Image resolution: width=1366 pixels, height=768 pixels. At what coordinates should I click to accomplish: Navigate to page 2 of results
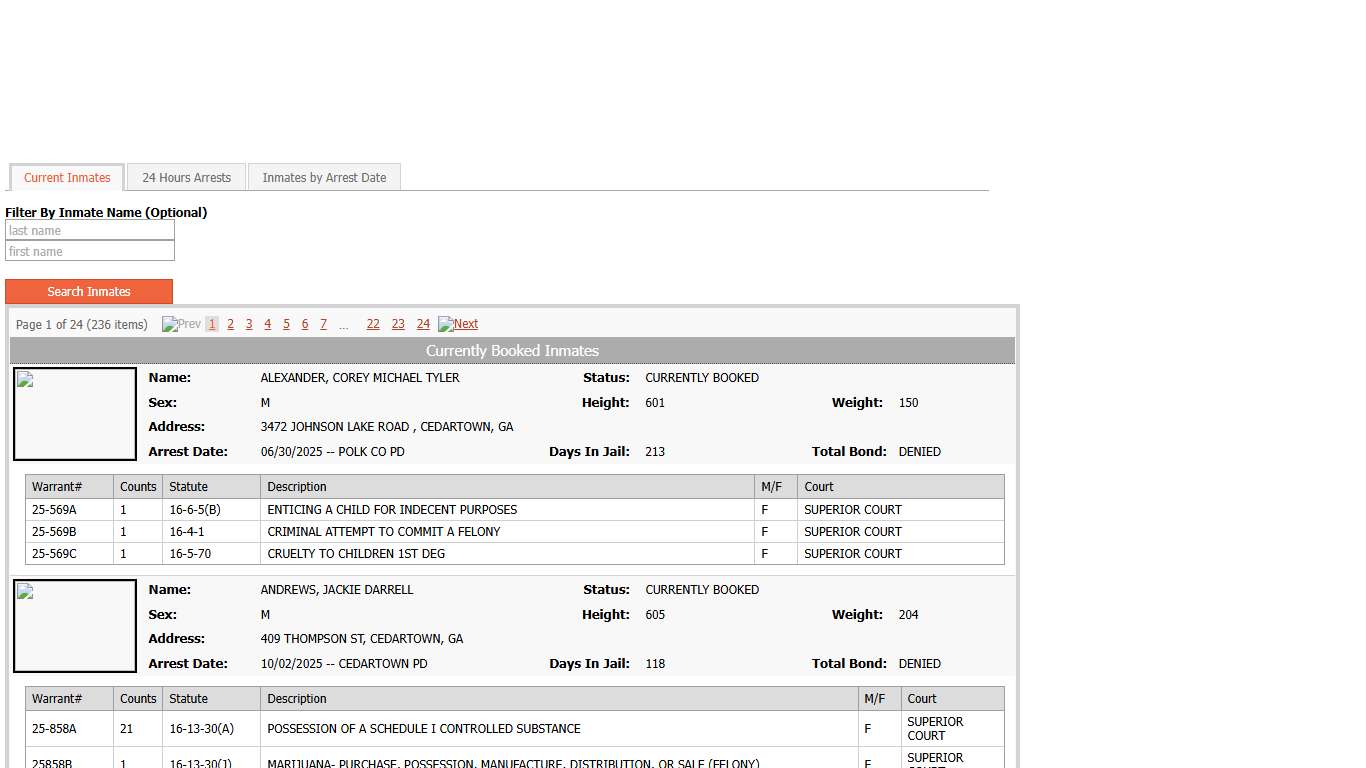pos(230,324)
